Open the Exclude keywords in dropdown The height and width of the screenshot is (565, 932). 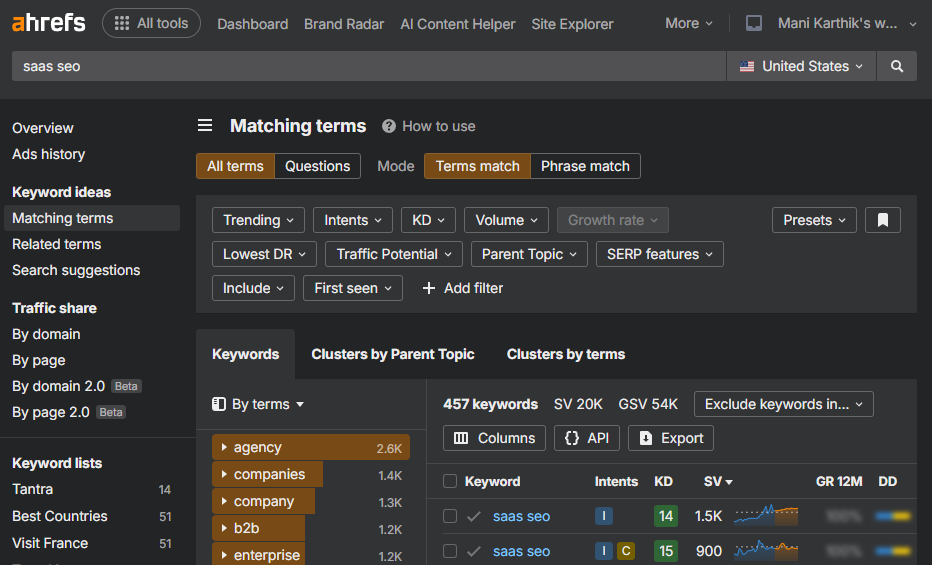coord(783,404)
